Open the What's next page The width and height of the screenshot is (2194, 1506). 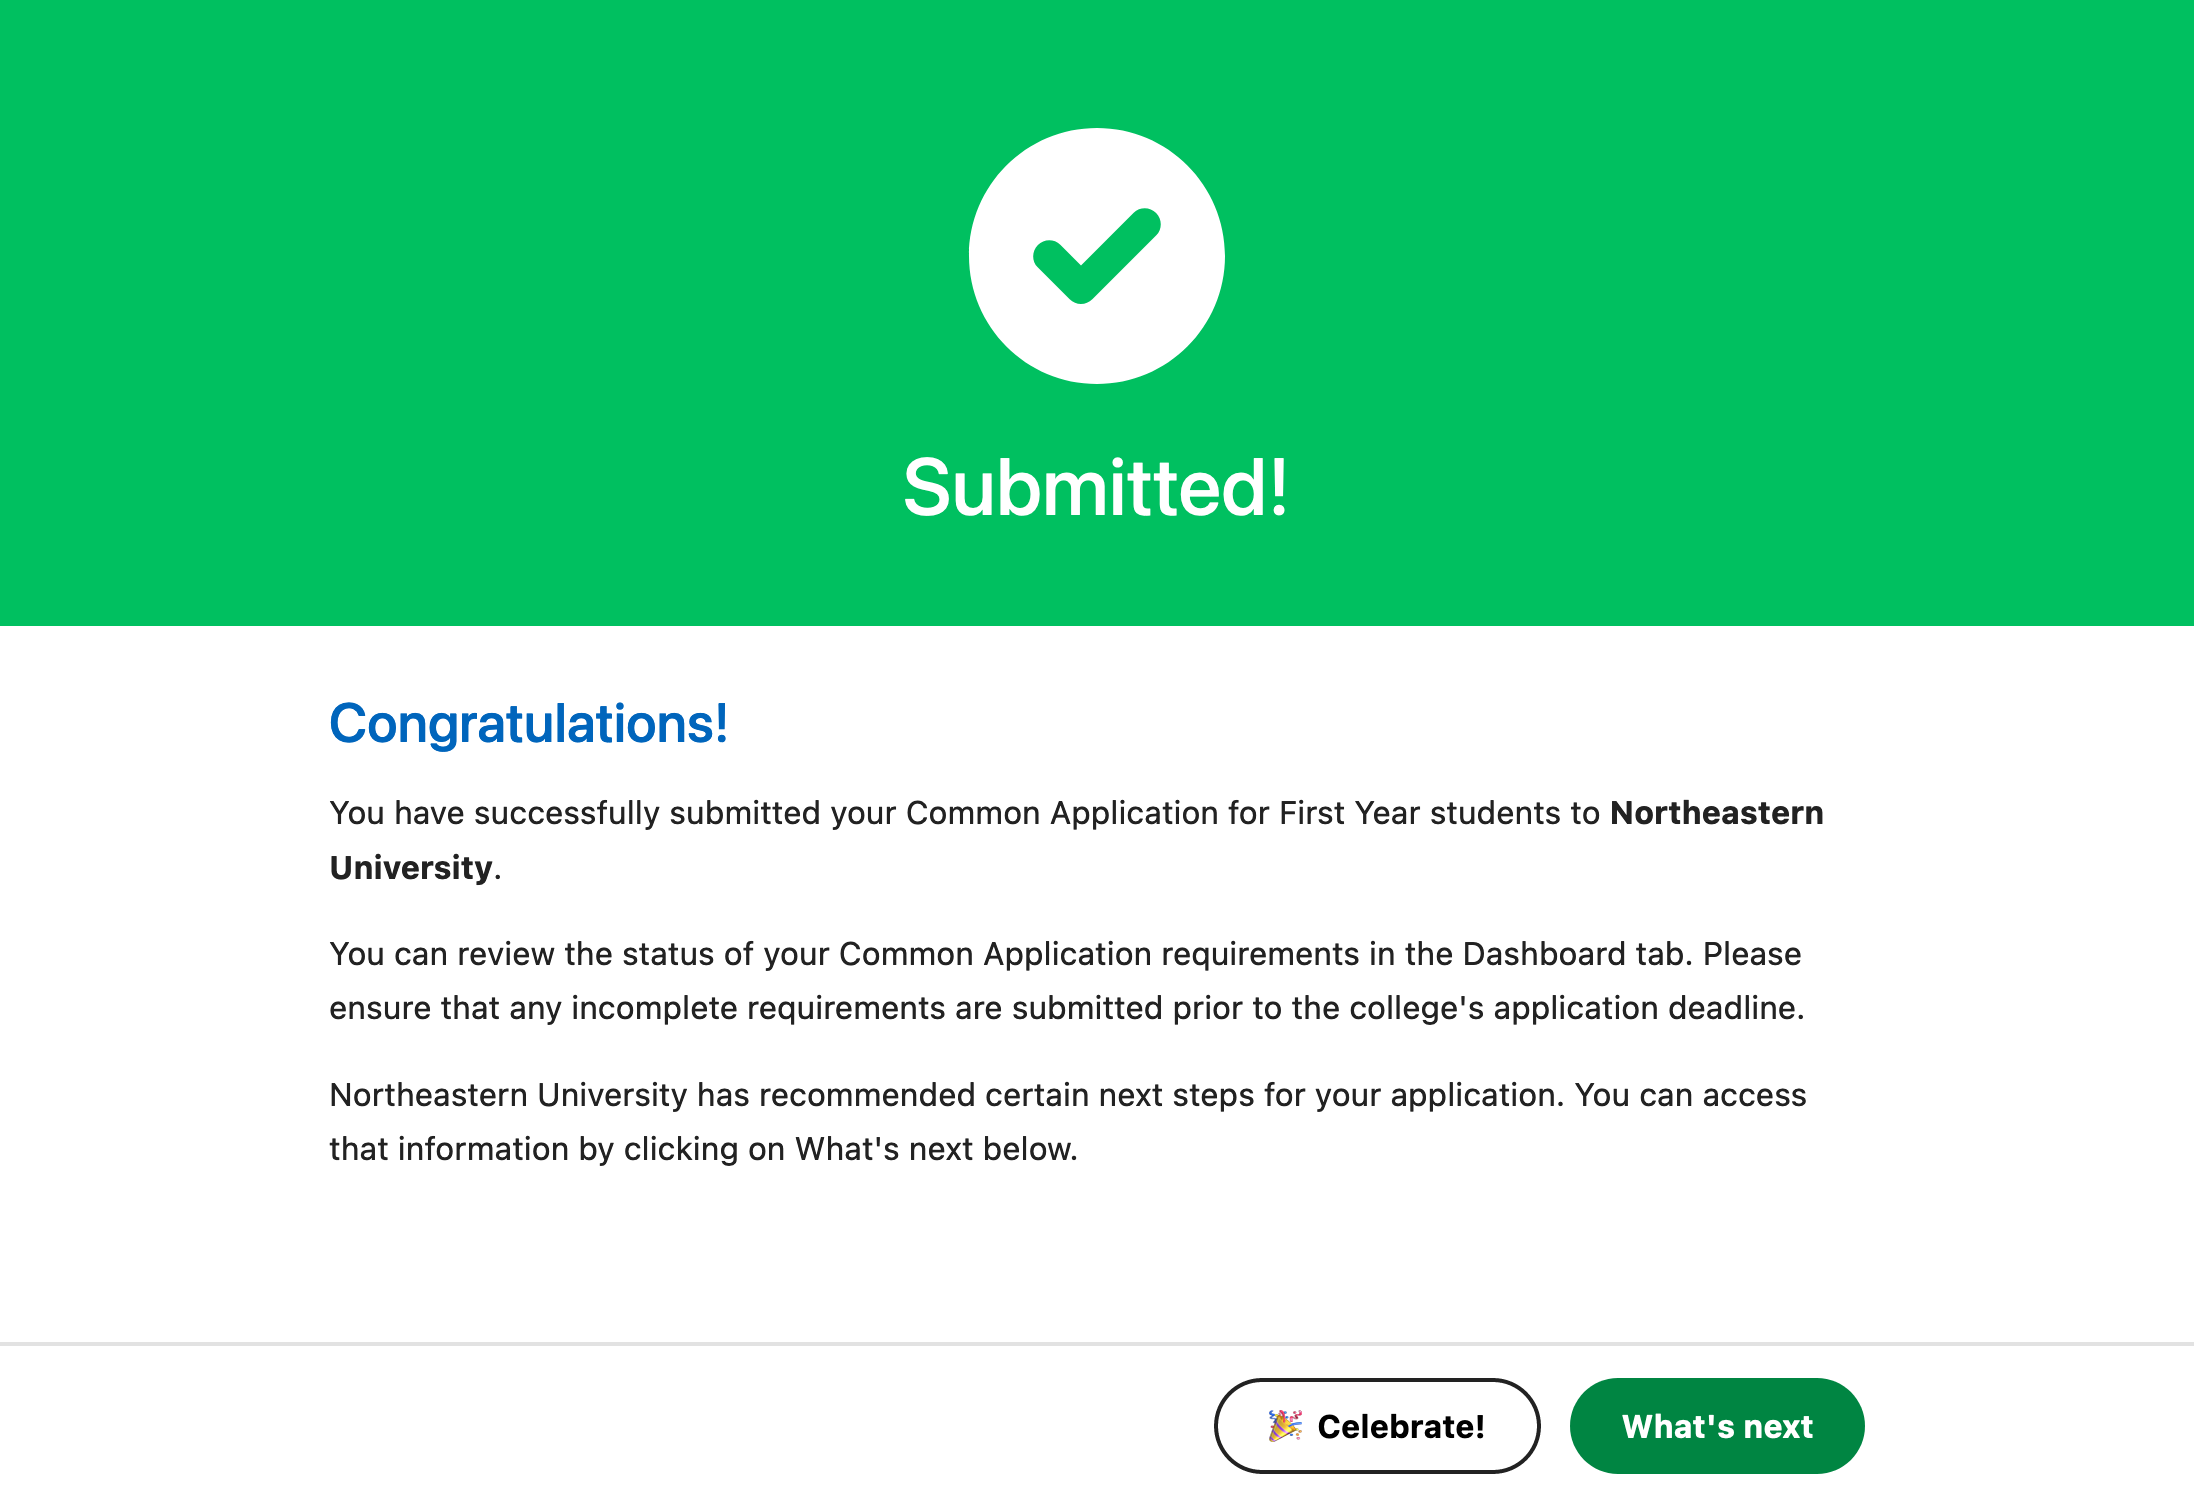tap(1716, 1426)
